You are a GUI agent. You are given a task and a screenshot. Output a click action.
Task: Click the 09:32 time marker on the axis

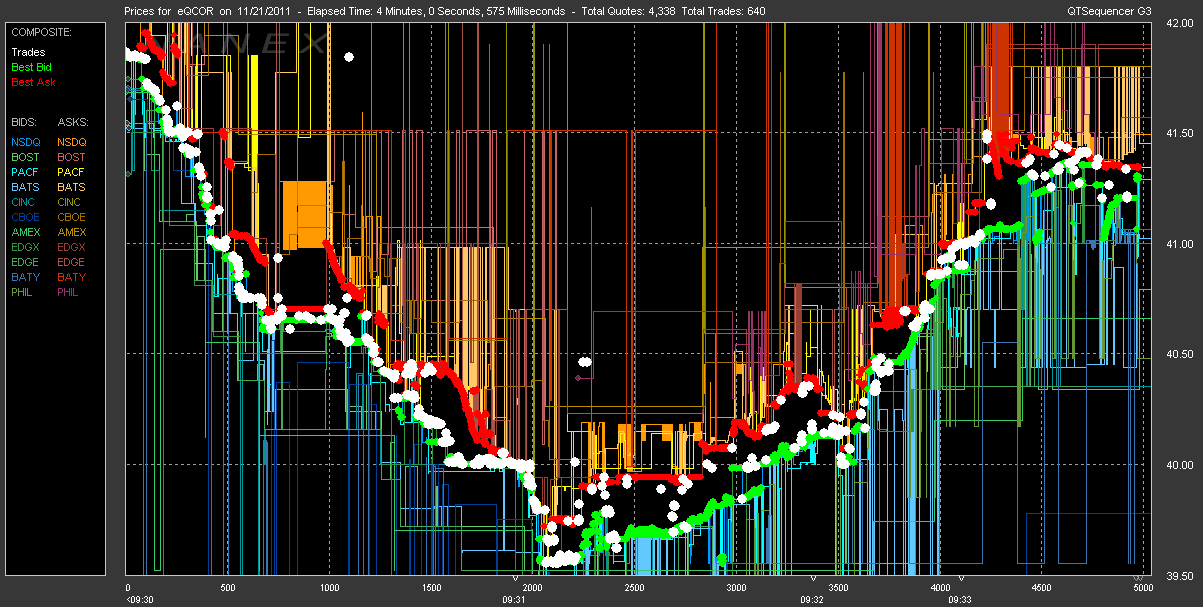pos(811,600)
